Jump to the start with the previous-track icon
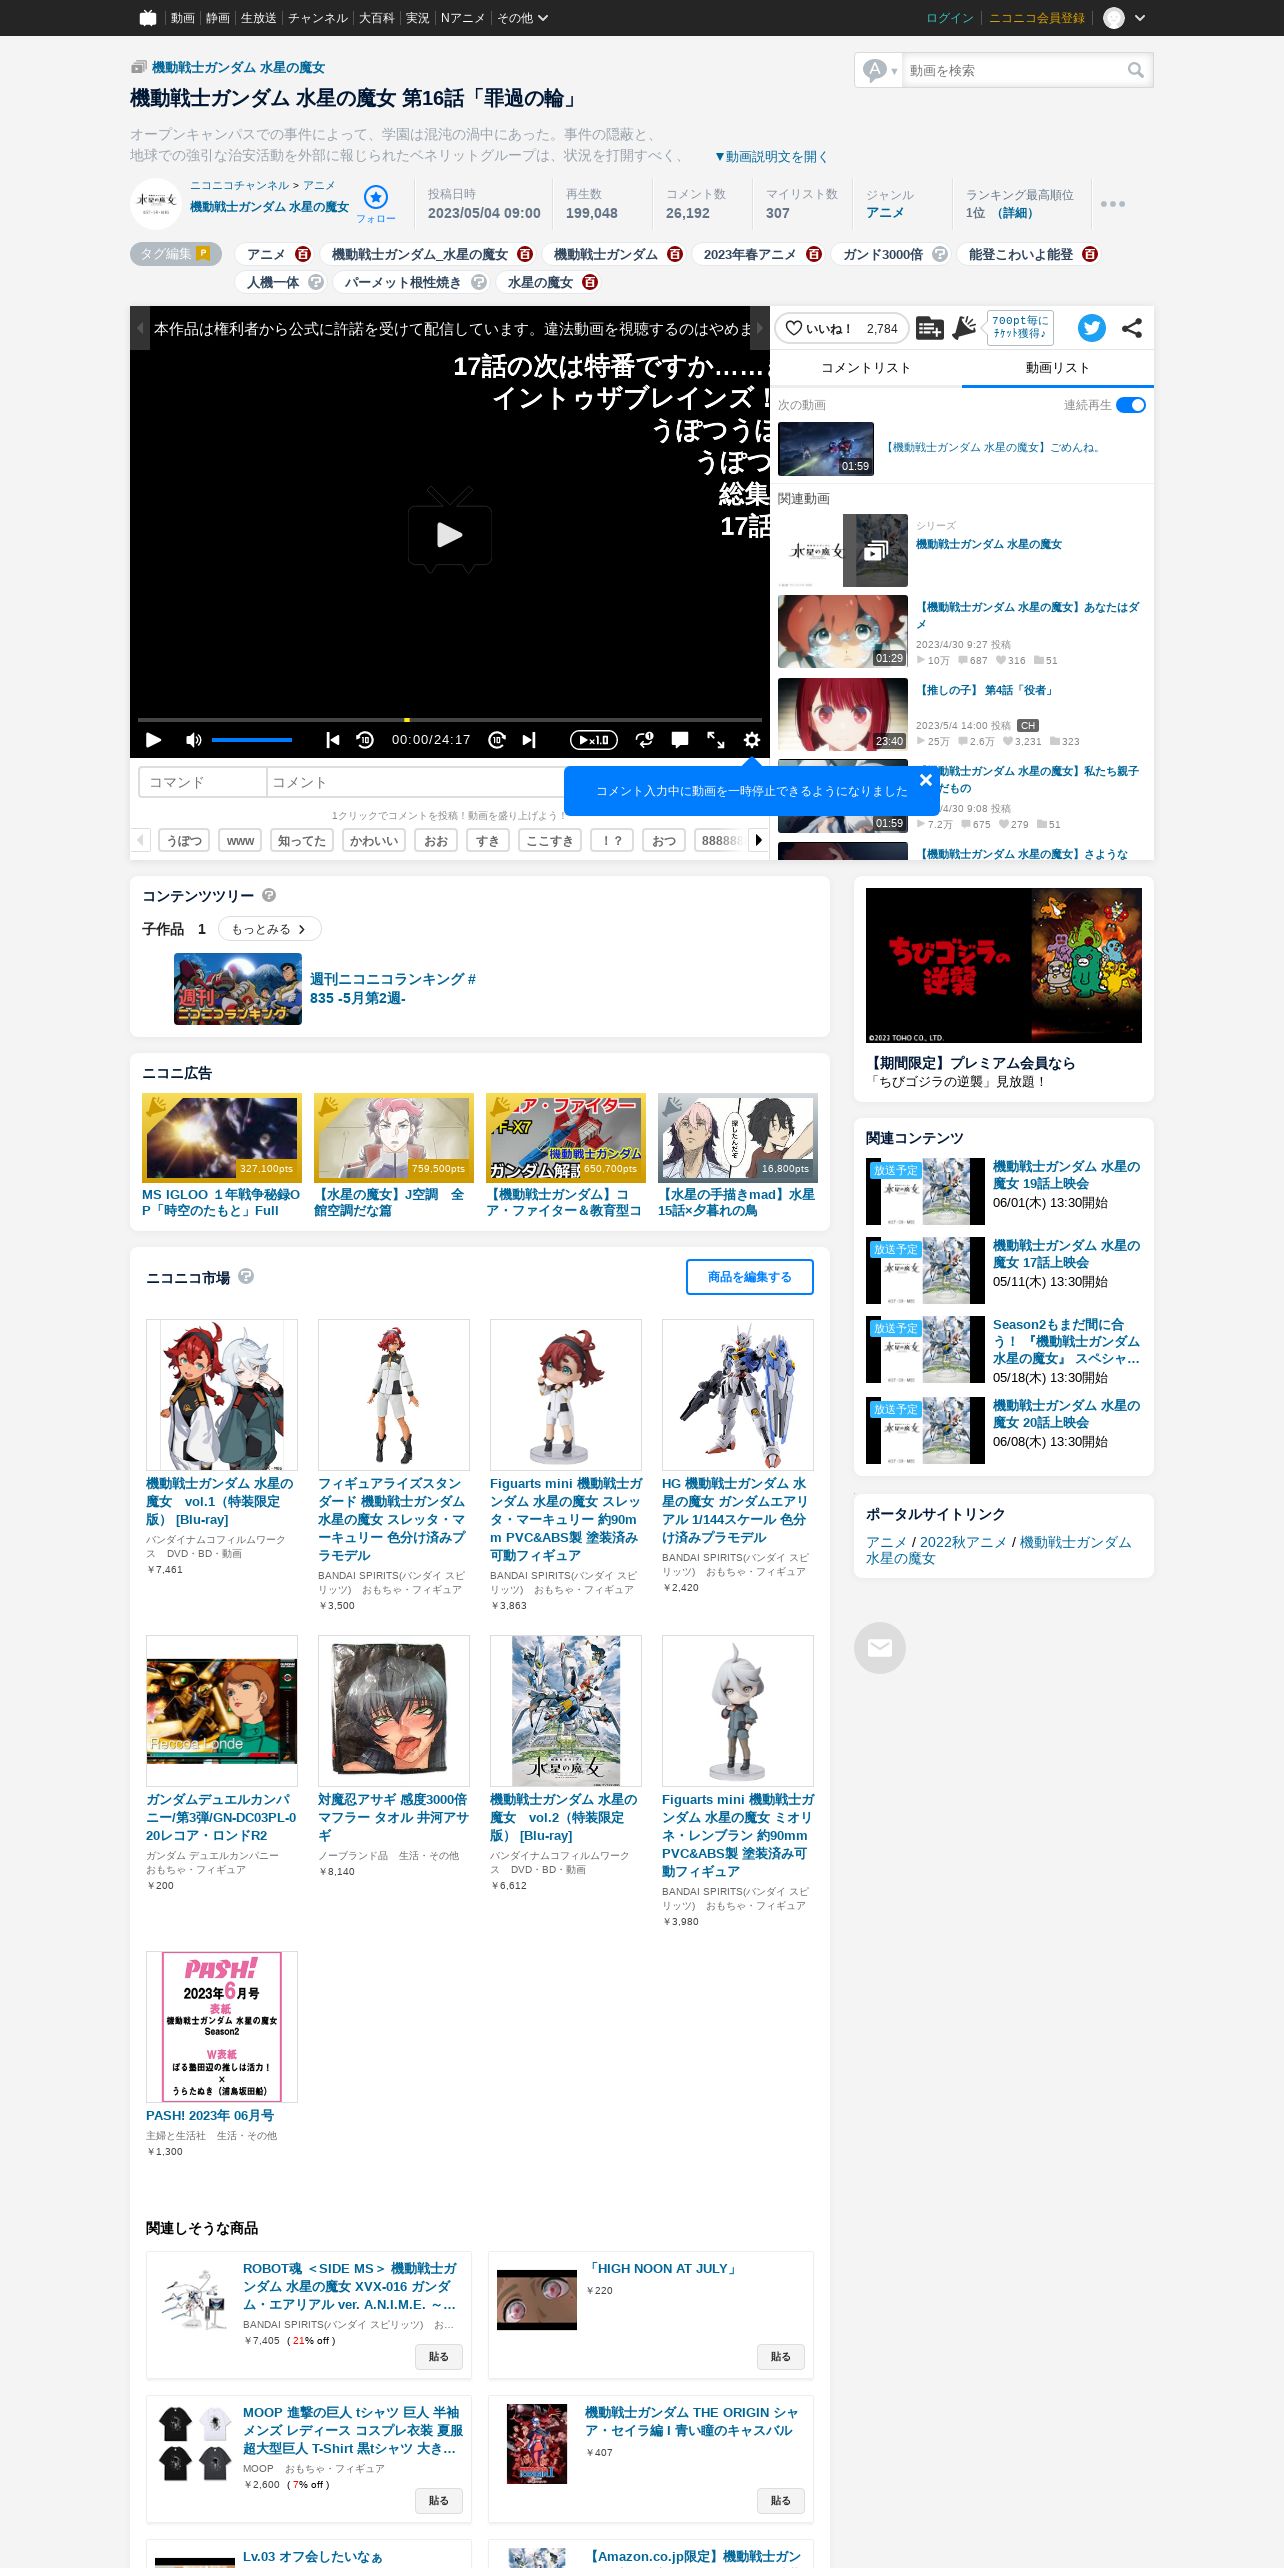 pos(333,740)
